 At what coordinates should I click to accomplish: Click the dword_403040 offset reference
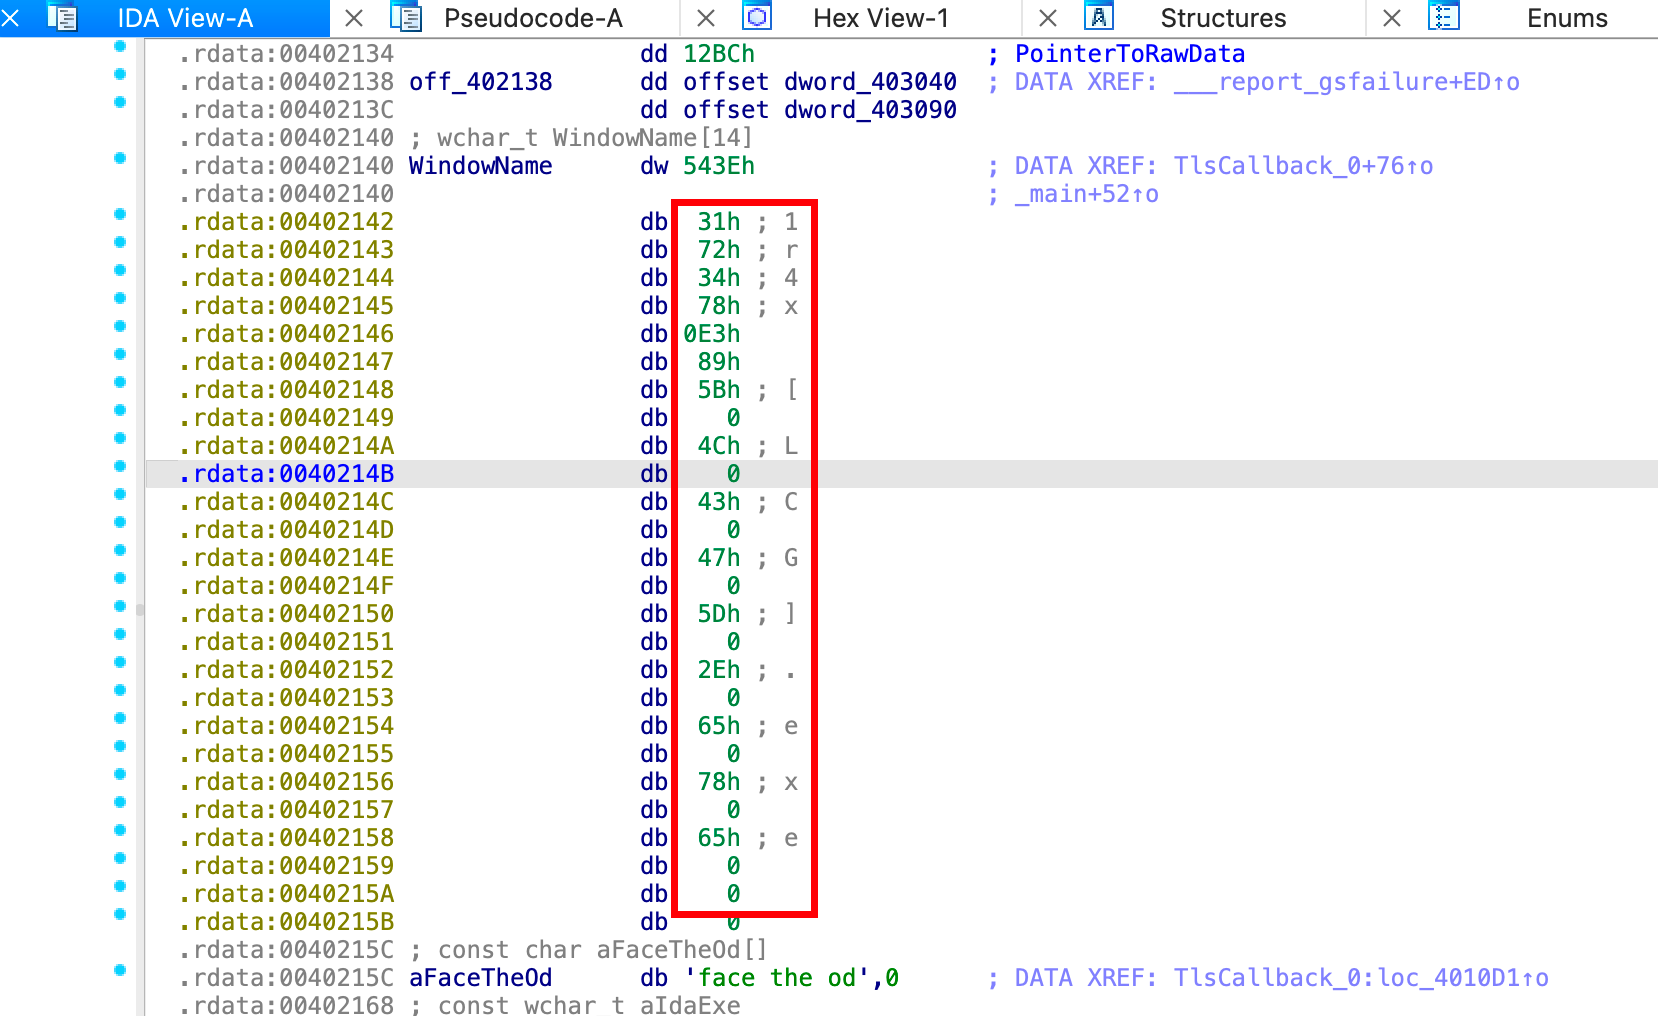point(870,82)
